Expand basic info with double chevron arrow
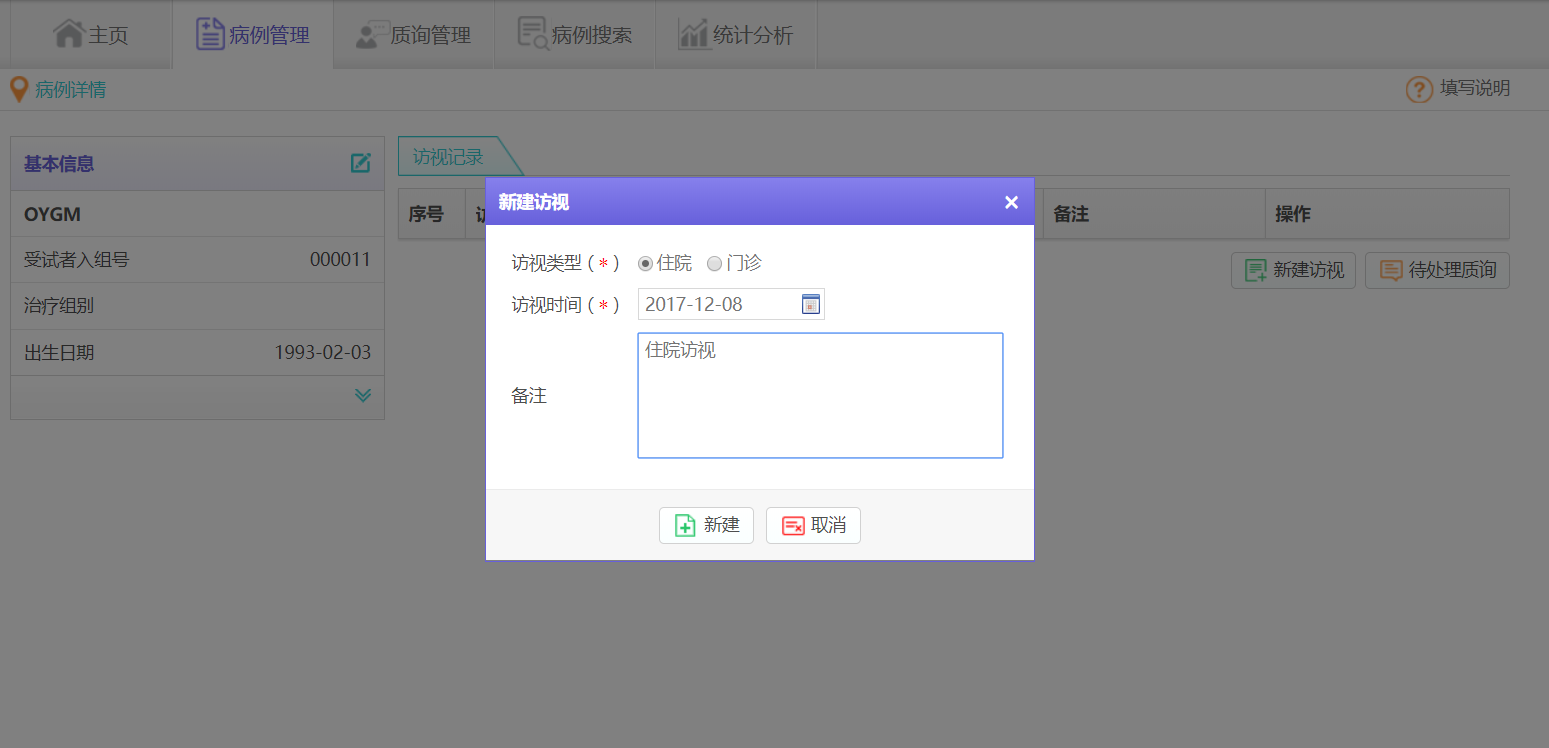The height and width of the screenshot is (748, 1549). pos(362,396)
